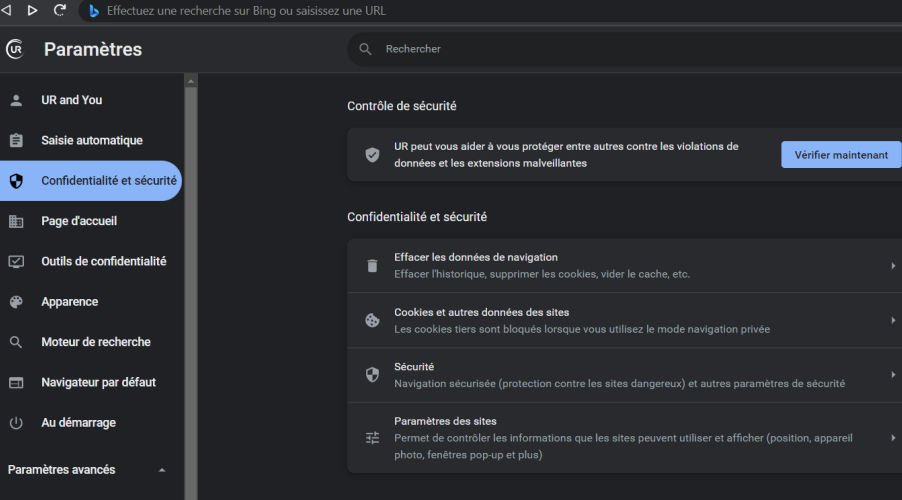This screenshot has height=500, width=902.
Task: Expand arrow on Cookies row
Action: pyautogui.click(x=893, y=320)
